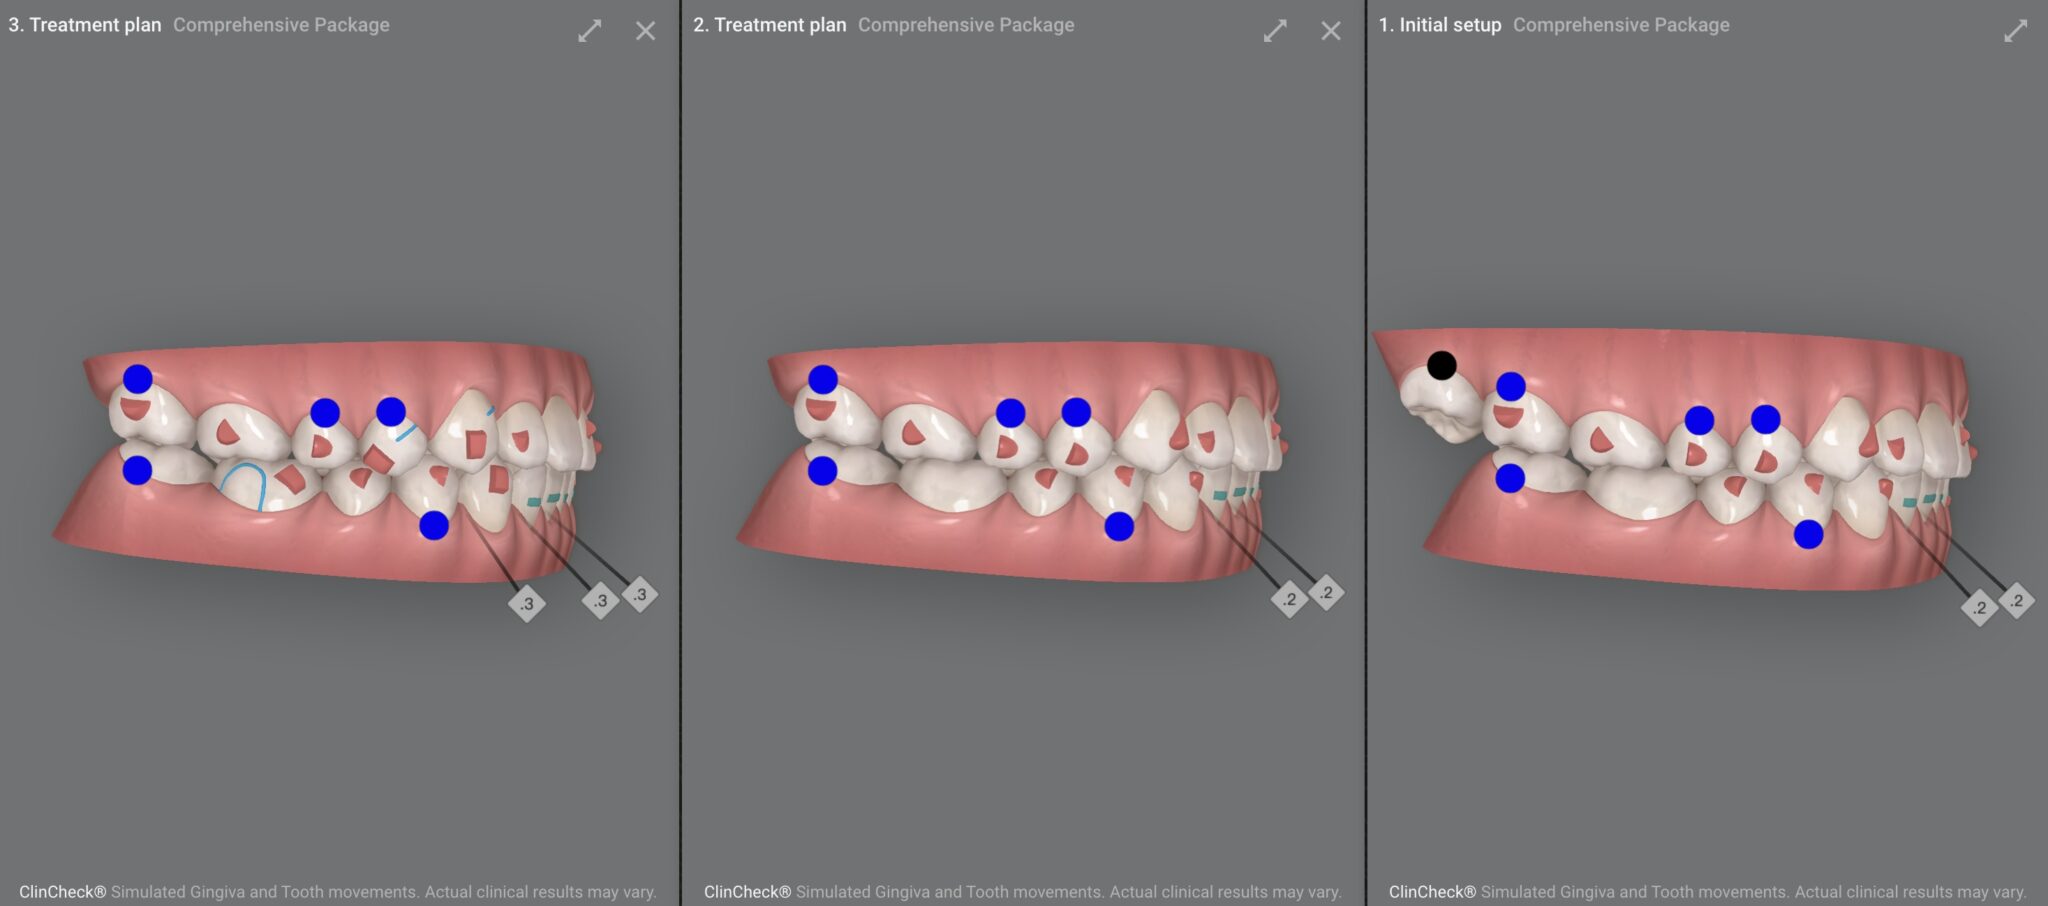Click blue dot on lower gum in Initial setup

(1808, 534)
